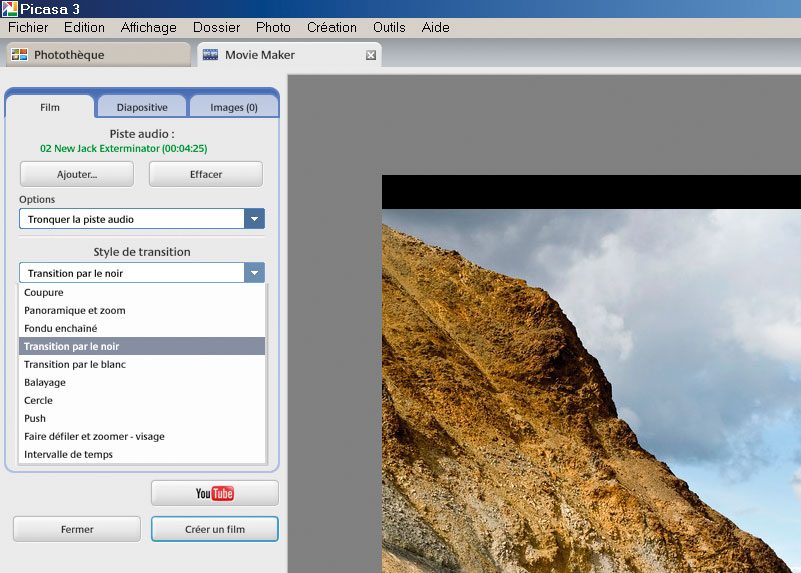Click the Ajouter... audio button
This screenshot has width=801, height=573.
[x=77, y=175]
